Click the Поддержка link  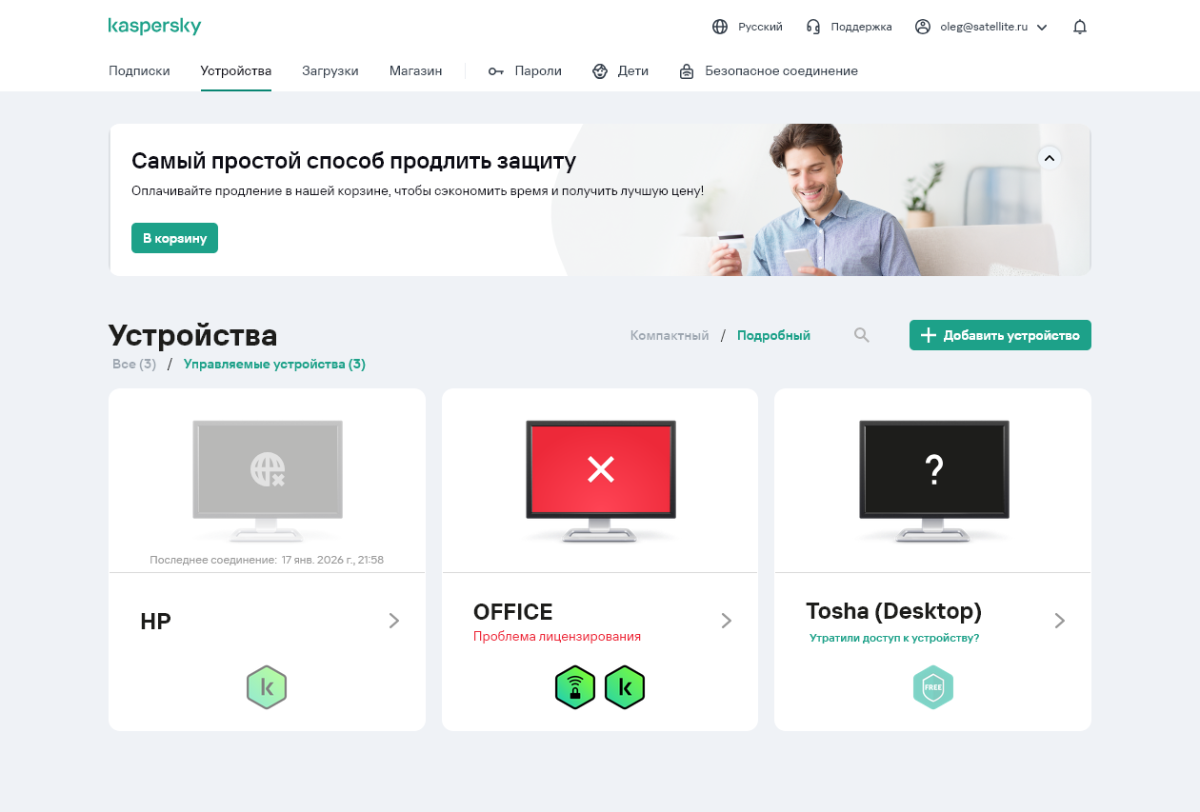[x=861, y=27]
